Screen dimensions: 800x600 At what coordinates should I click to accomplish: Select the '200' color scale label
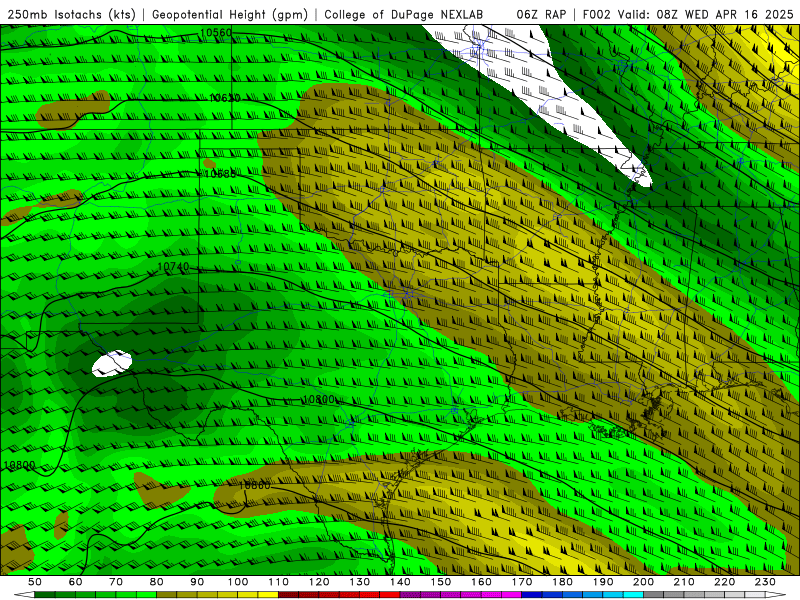(x=643, y=582)
